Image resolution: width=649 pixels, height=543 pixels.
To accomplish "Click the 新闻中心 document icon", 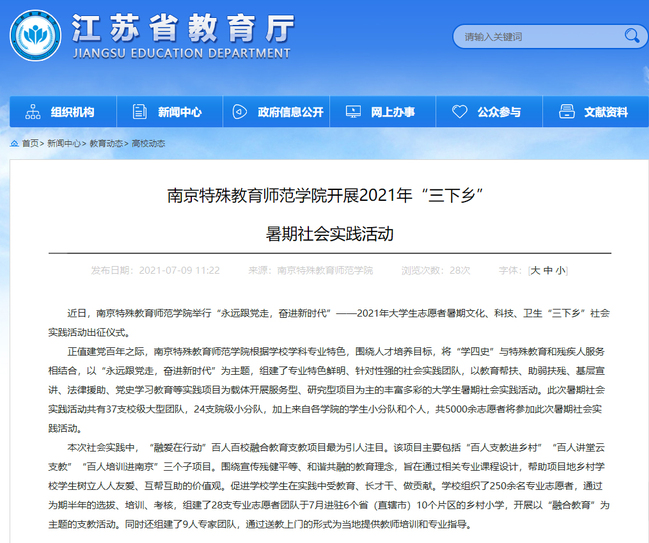I will [x=139, y=112].
